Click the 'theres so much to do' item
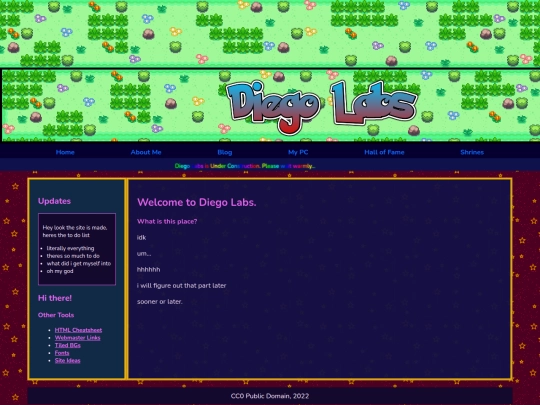Image resolution: width=540 pixels, height=405 pixels. tap(73, 256)
